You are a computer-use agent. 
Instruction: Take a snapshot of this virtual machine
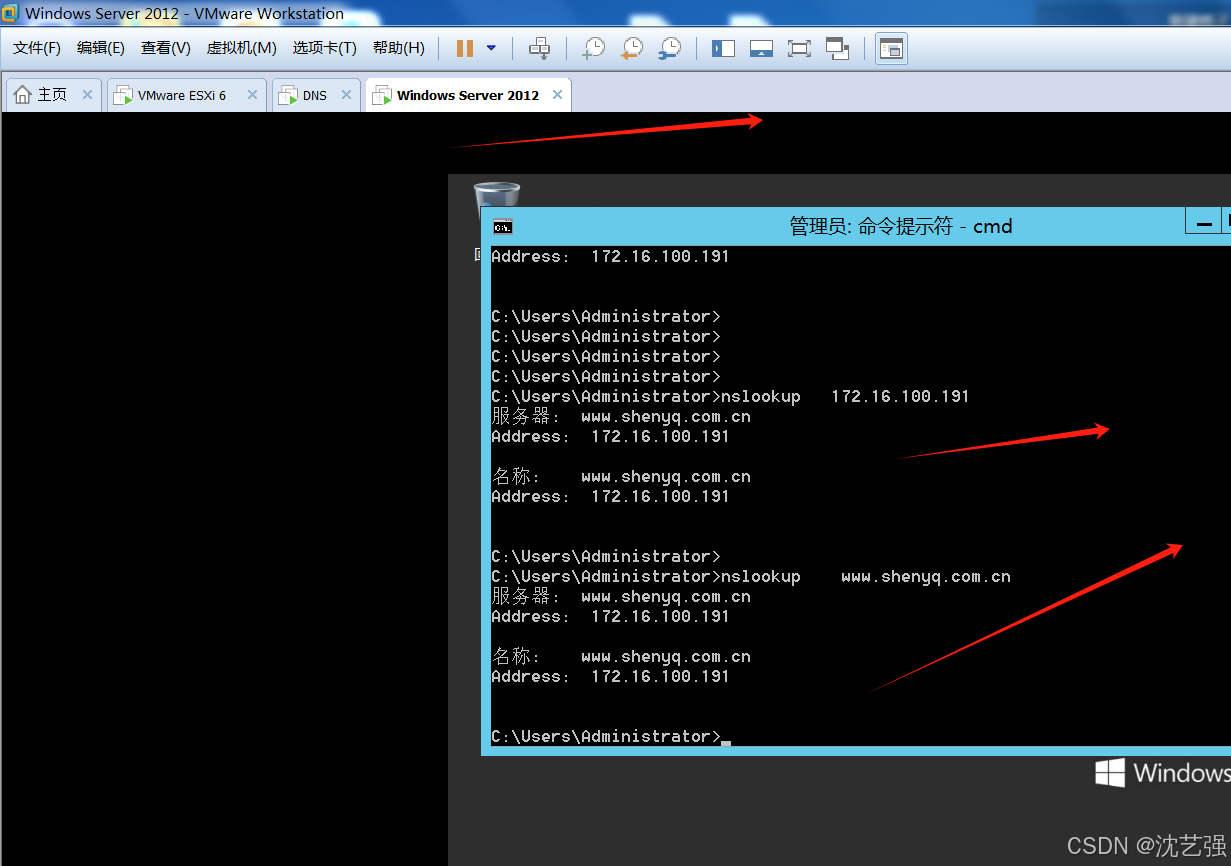click(x=594, y=48)
